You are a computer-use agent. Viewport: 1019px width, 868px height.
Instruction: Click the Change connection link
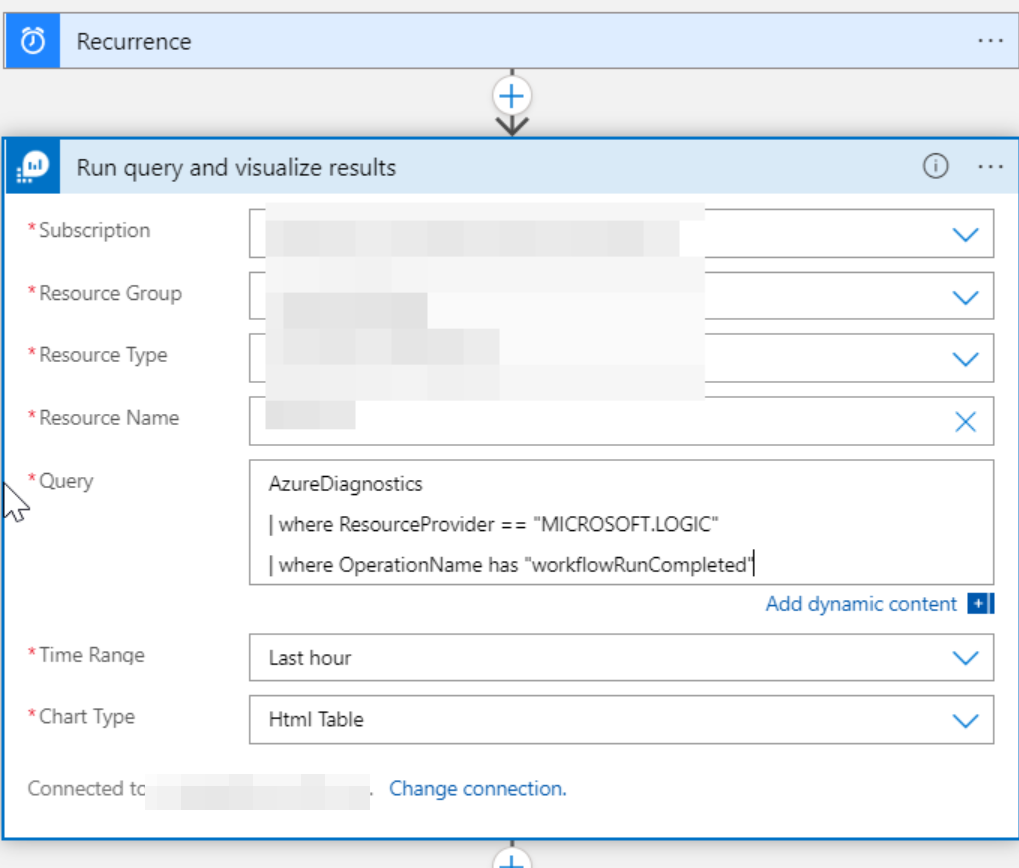pos(478,789)
